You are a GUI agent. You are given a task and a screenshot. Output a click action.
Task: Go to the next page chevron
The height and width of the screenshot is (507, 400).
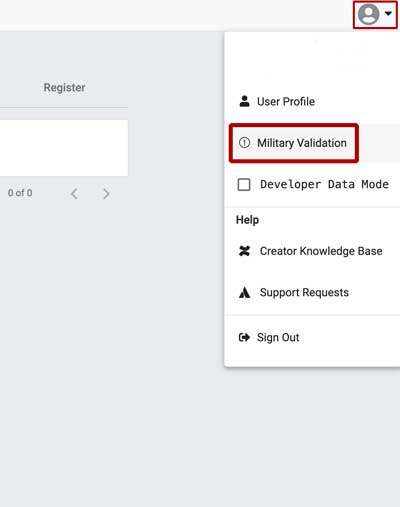(x=106, y=193)
